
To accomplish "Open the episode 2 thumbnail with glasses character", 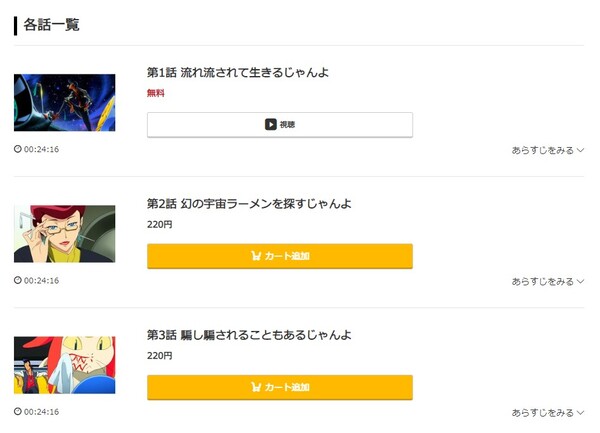I will tap(64, 233).
